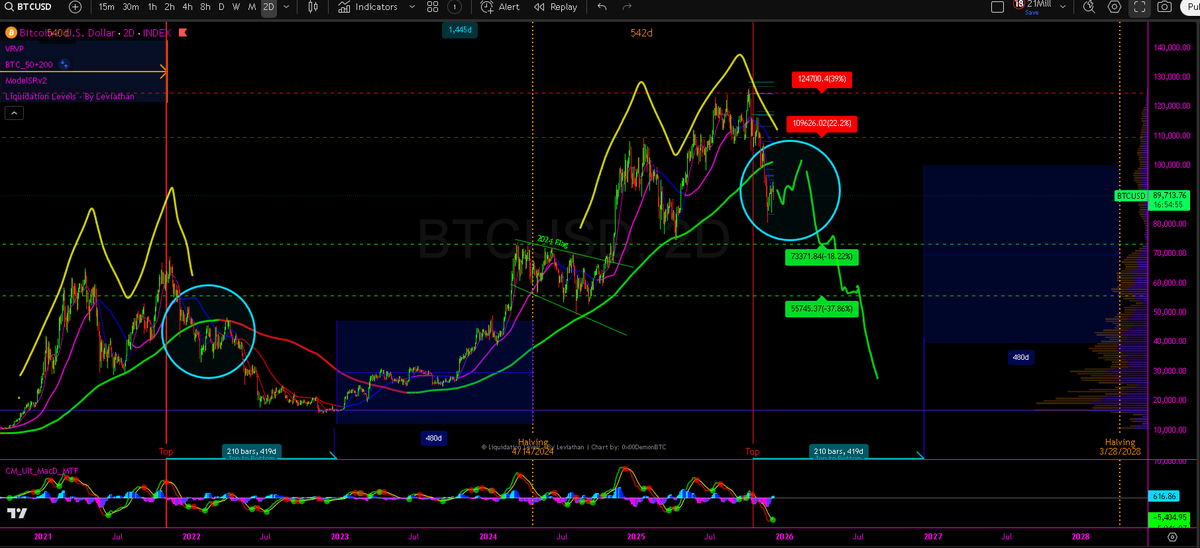Open chart settings hexagon icon
The image size is (1200, 548).
click(x=1115, y=7)
